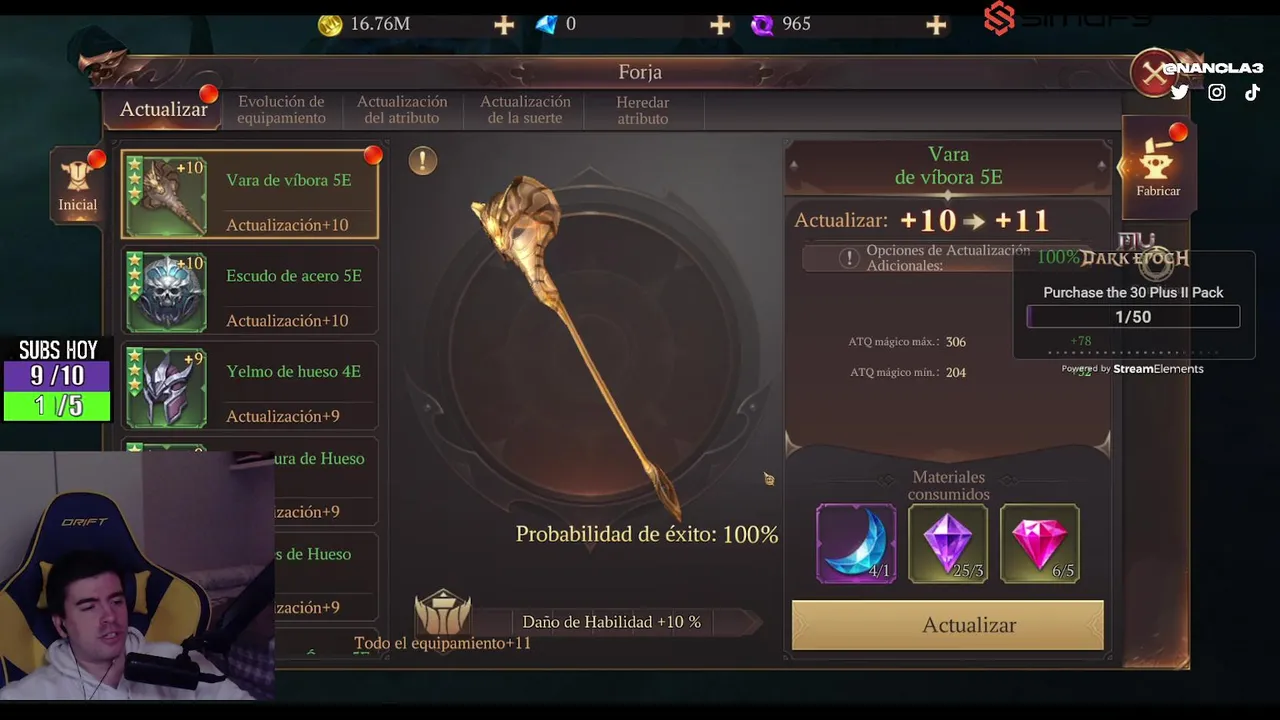Select the blue crescent moon material
This screenshot has width=1280, height=720.
856,543
